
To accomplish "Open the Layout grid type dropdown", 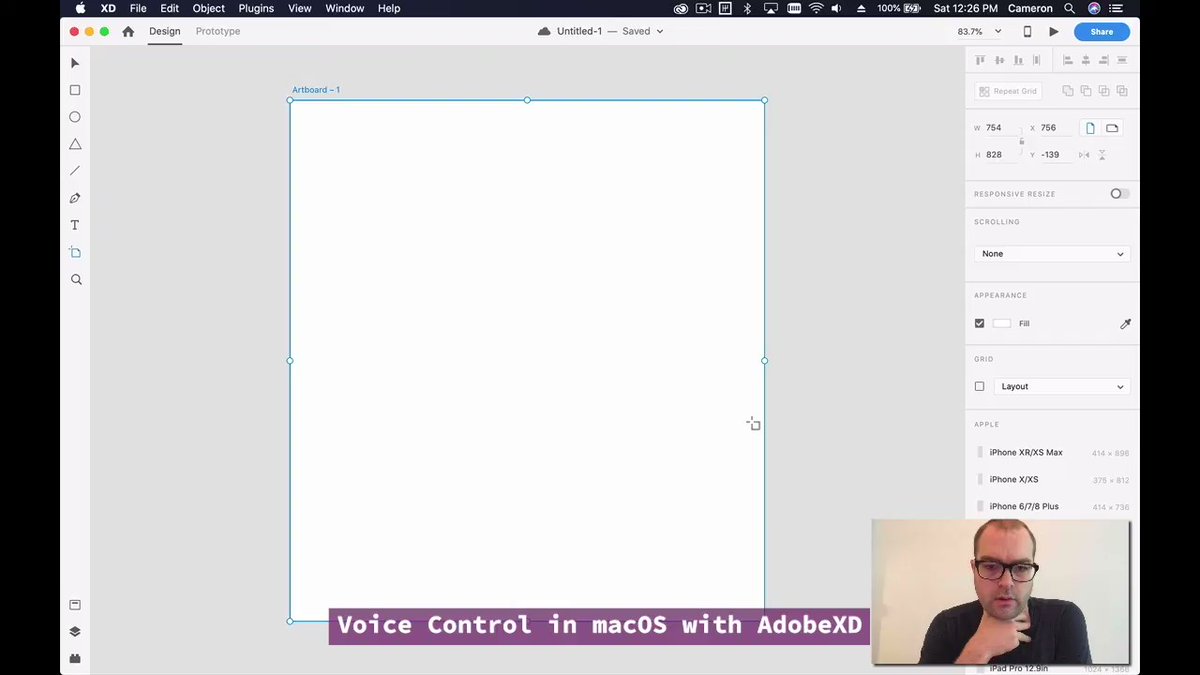I will [1062, 387].
